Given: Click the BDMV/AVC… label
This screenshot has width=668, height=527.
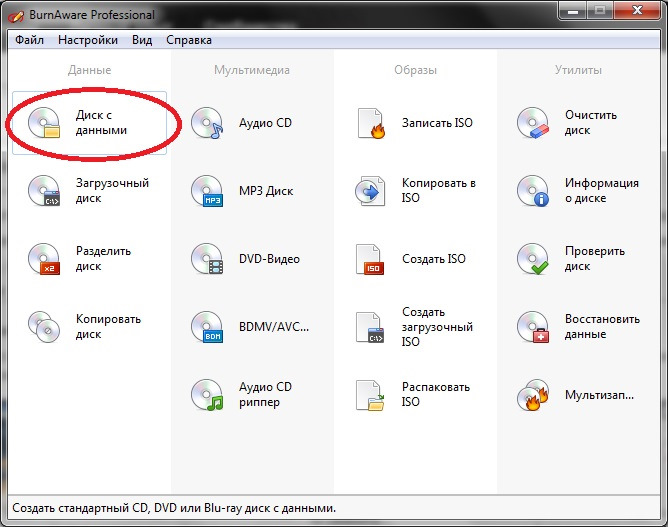Looking at the screenshot, I should pyautogui.click(x=274, y=327).
